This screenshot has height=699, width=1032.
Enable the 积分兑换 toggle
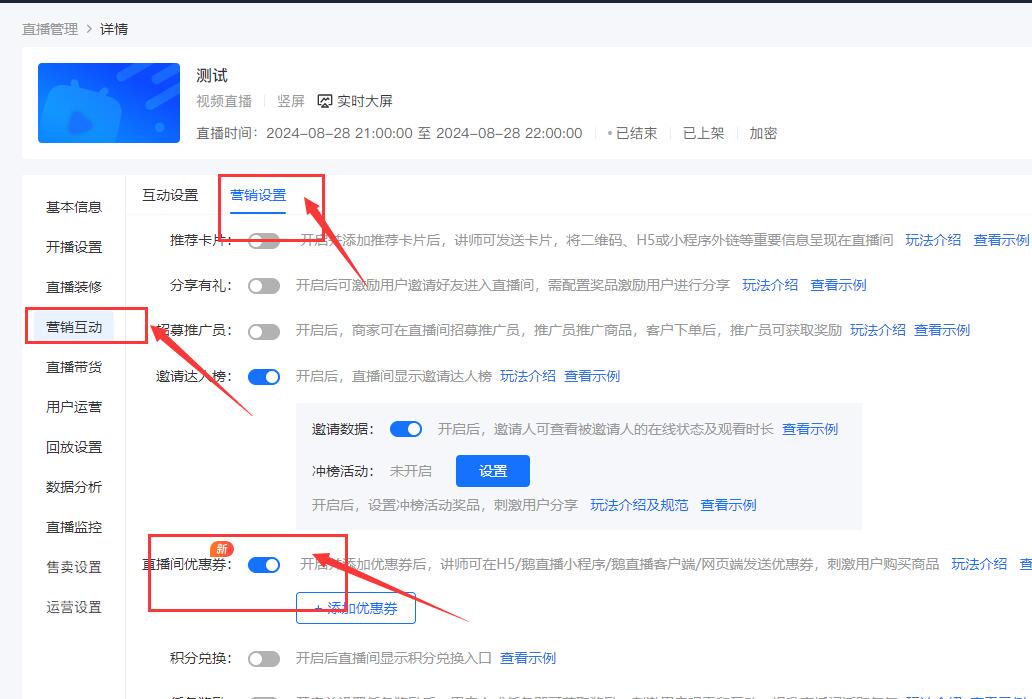pyautogui.click(x=264, y=658)
